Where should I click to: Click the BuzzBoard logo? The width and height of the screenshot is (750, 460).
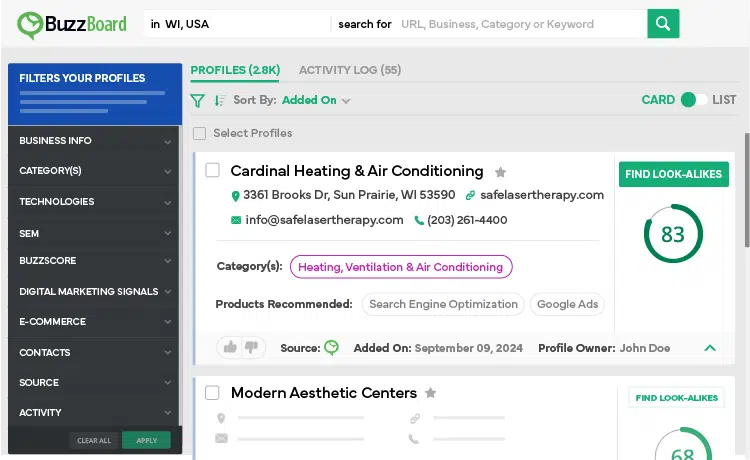tap(70, 24)
